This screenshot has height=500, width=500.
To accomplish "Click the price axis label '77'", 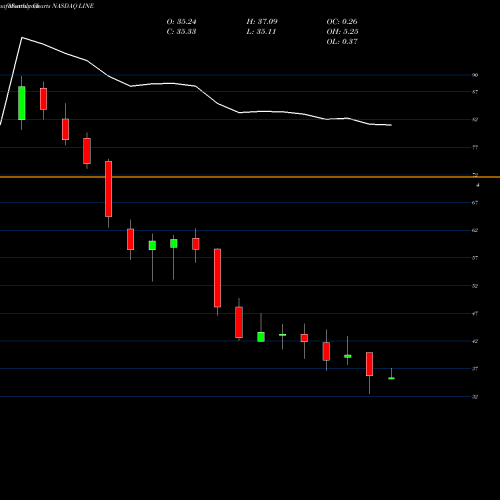I will click(x=475, y=147).
